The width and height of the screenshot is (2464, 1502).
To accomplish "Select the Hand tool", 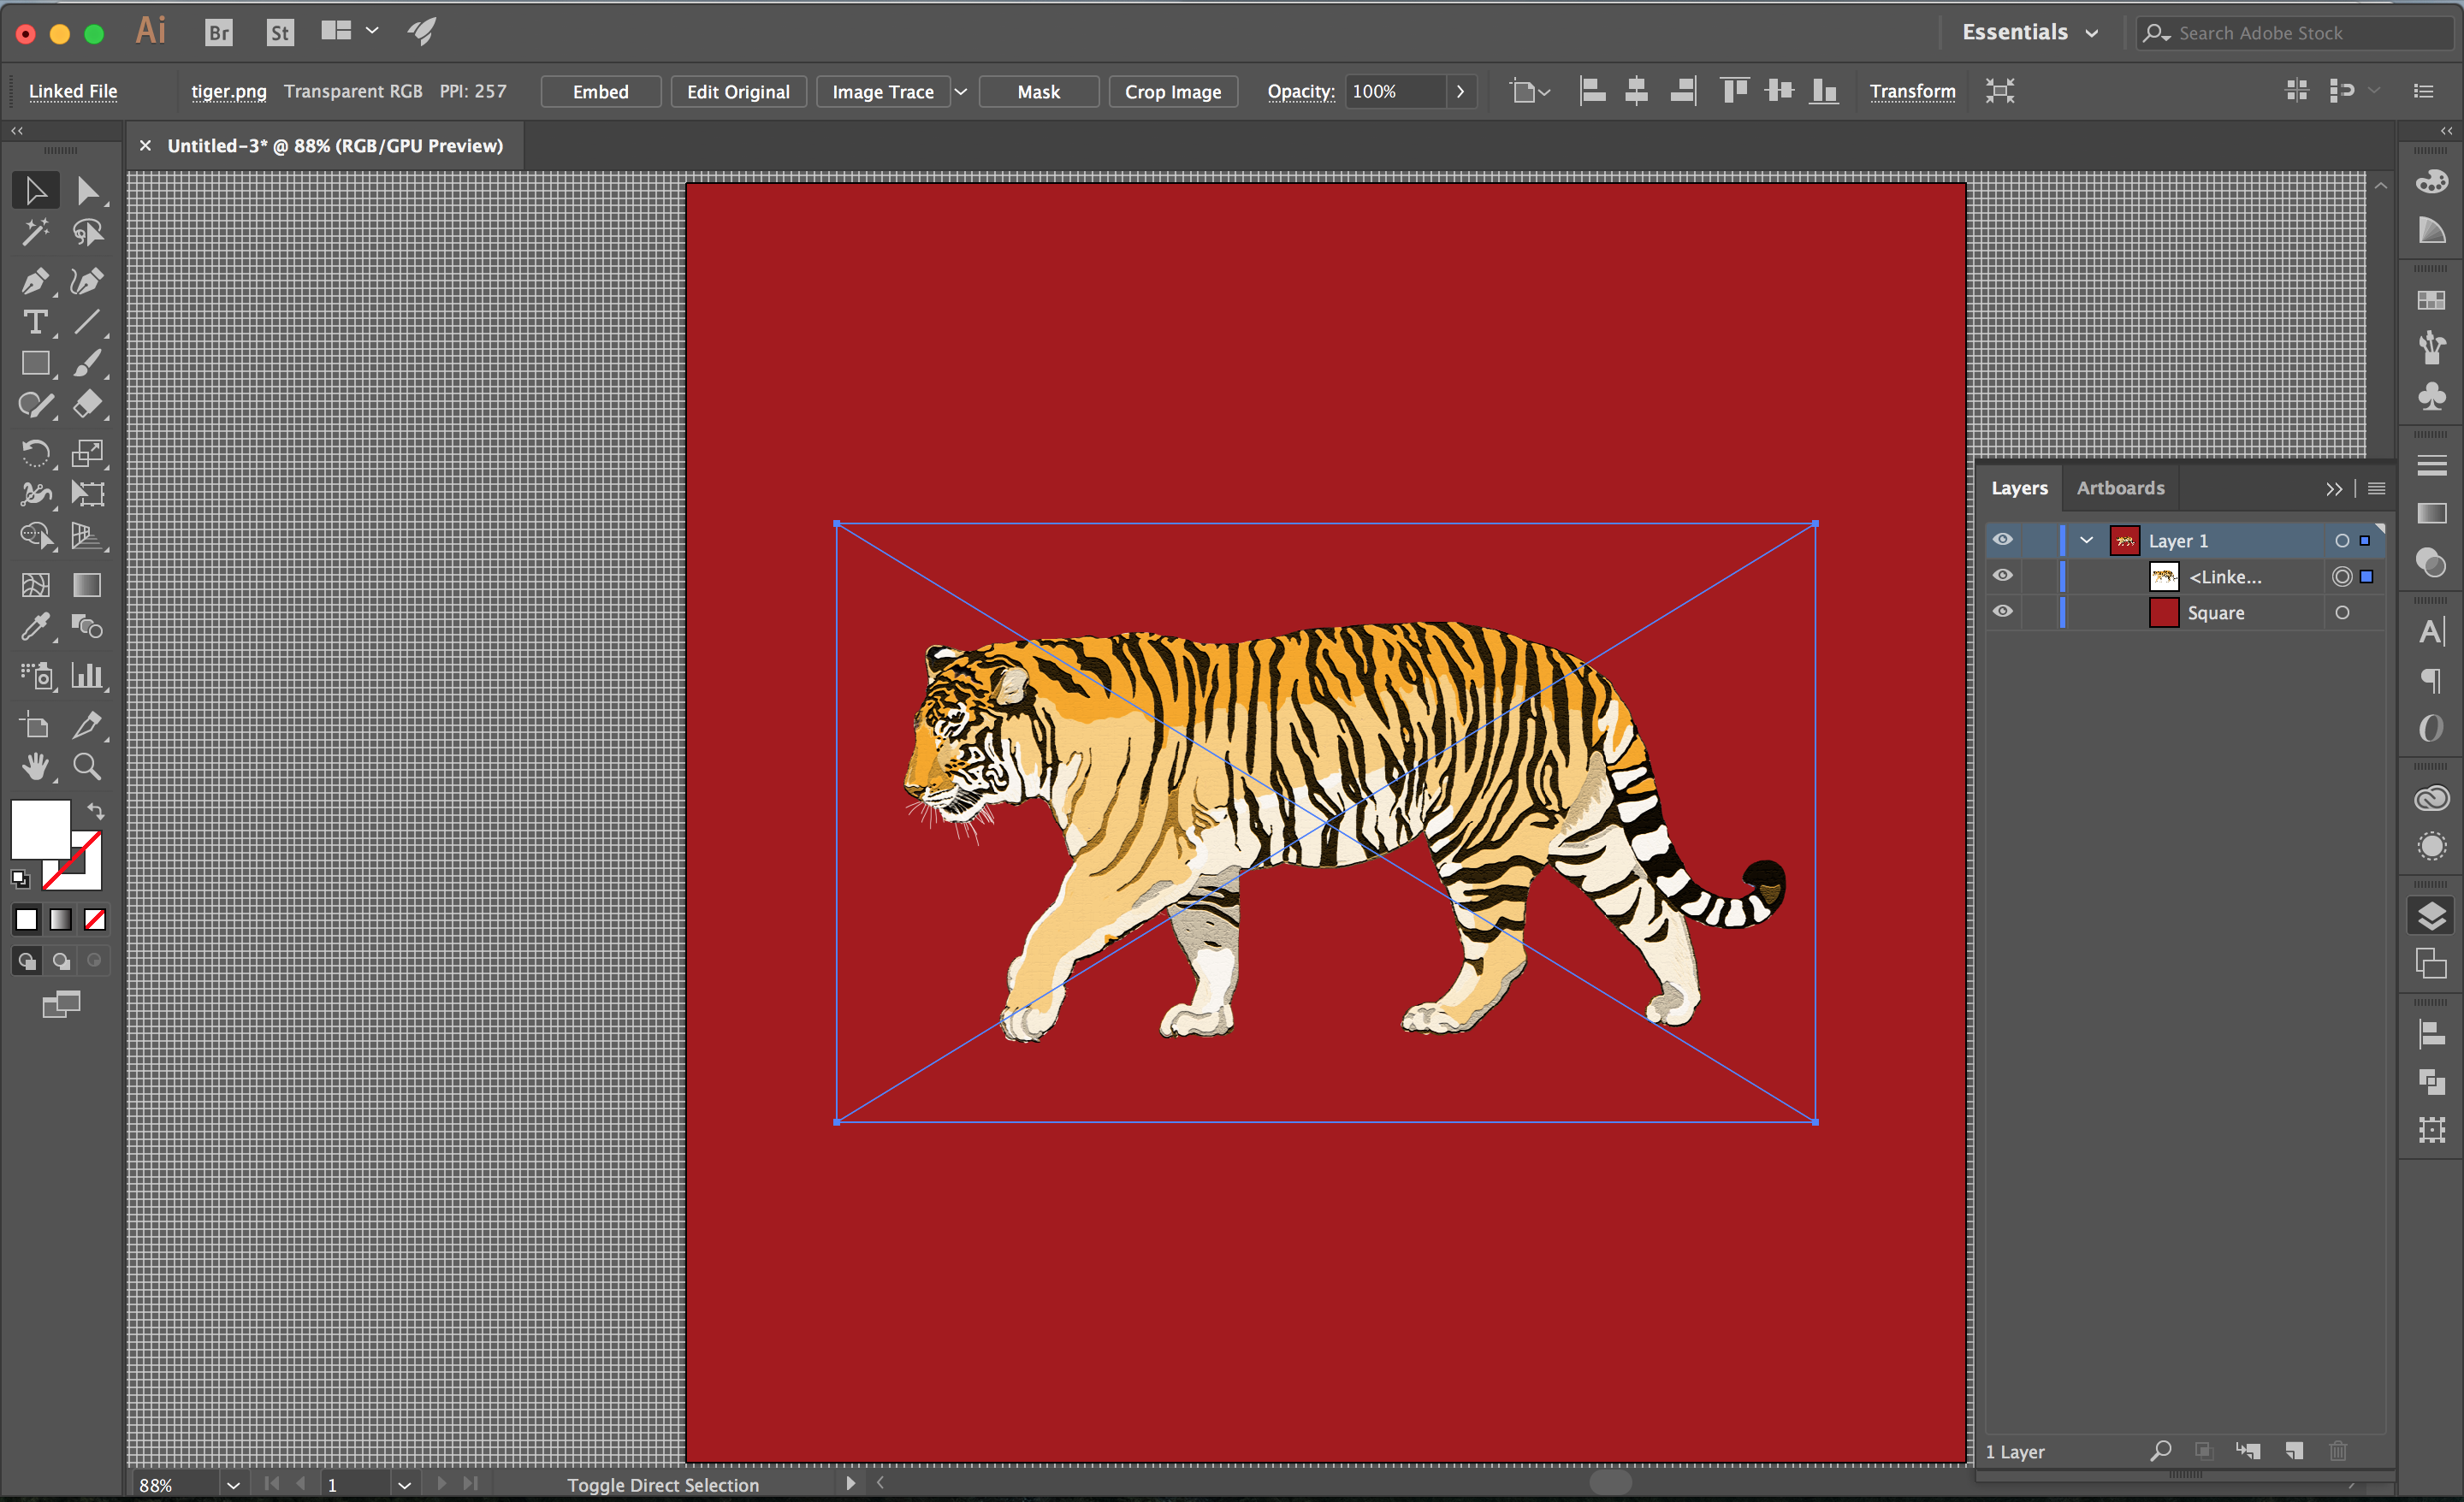I will [x=34, y=767].
